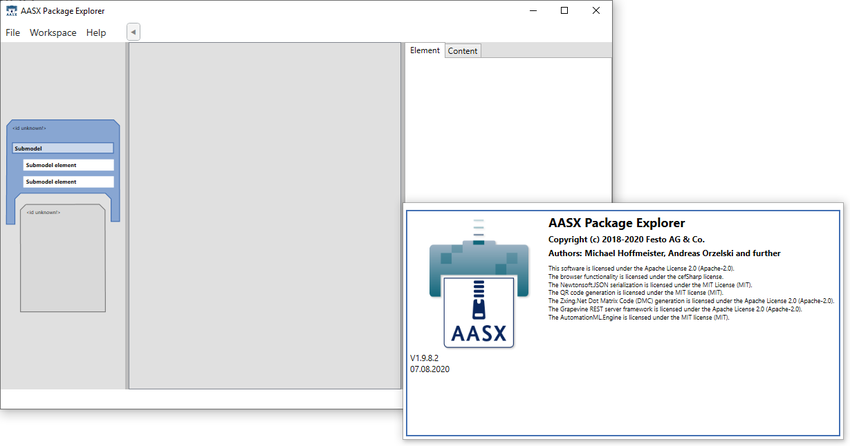Open the Help menu
This screenshot has width=850, height=446.
tap(96, 33)
